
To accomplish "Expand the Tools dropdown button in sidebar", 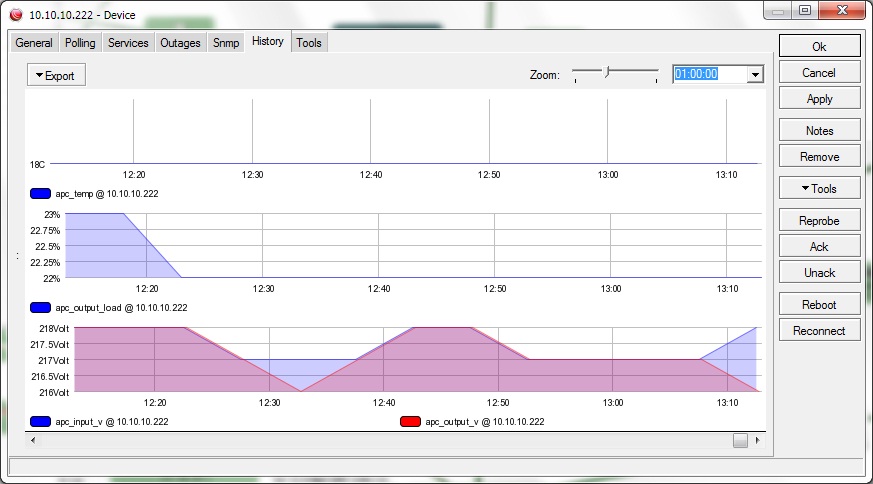I will point(820,188).
